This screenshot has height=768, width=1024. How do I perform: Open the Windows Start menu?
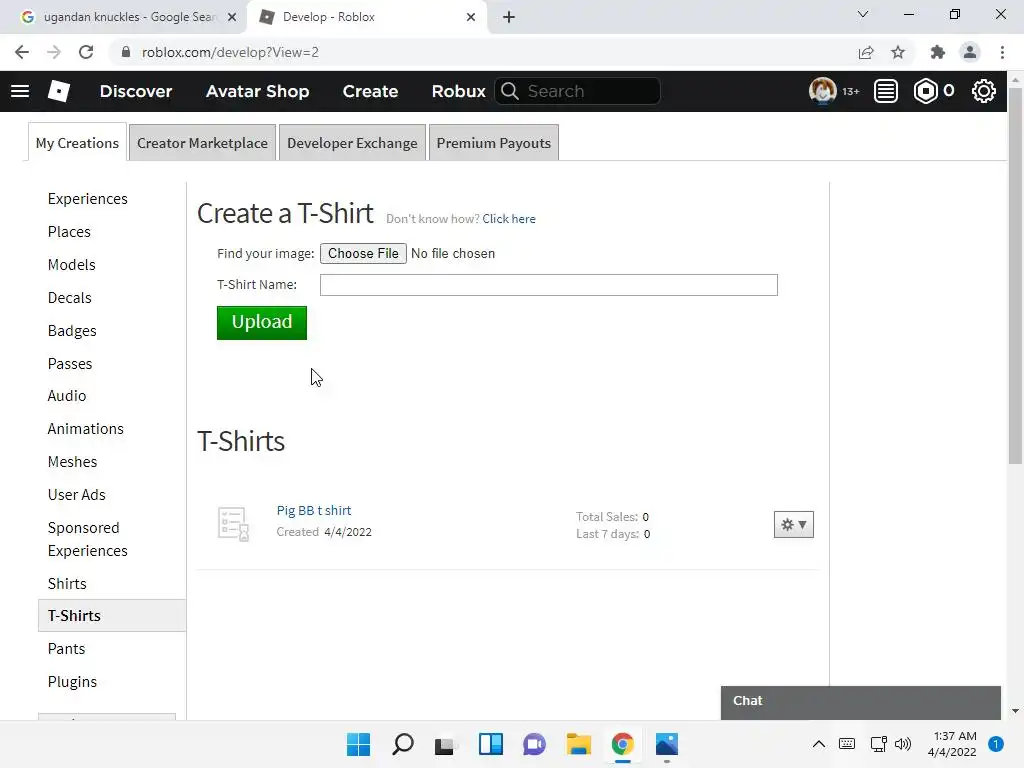coord(358,744)
